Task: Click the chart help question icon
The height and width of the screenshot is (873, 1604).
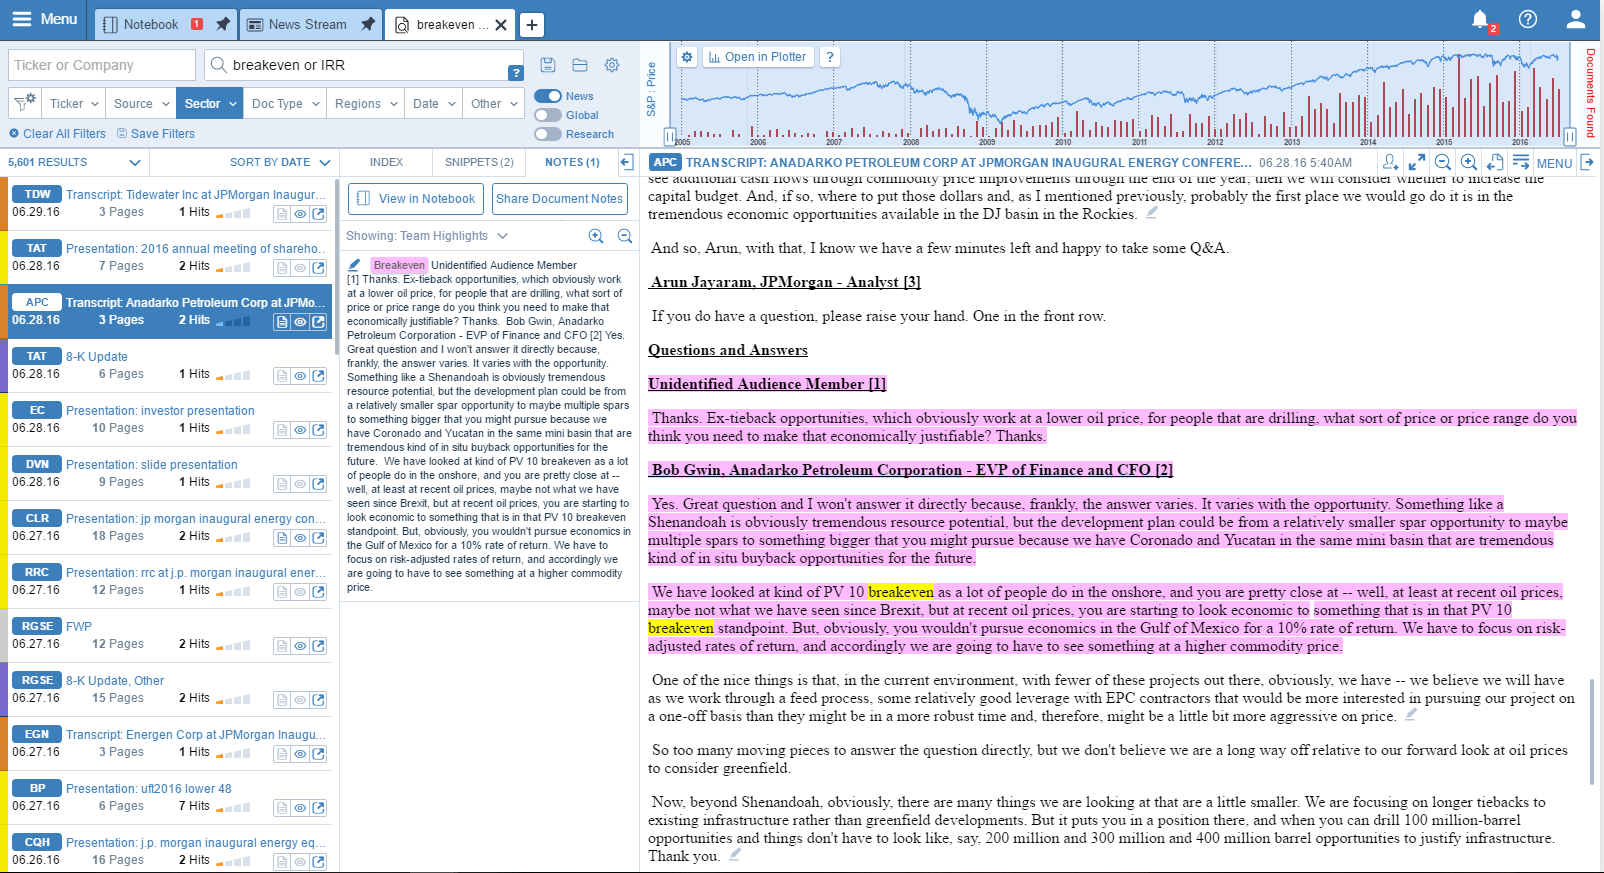Action: pos(830,57)
